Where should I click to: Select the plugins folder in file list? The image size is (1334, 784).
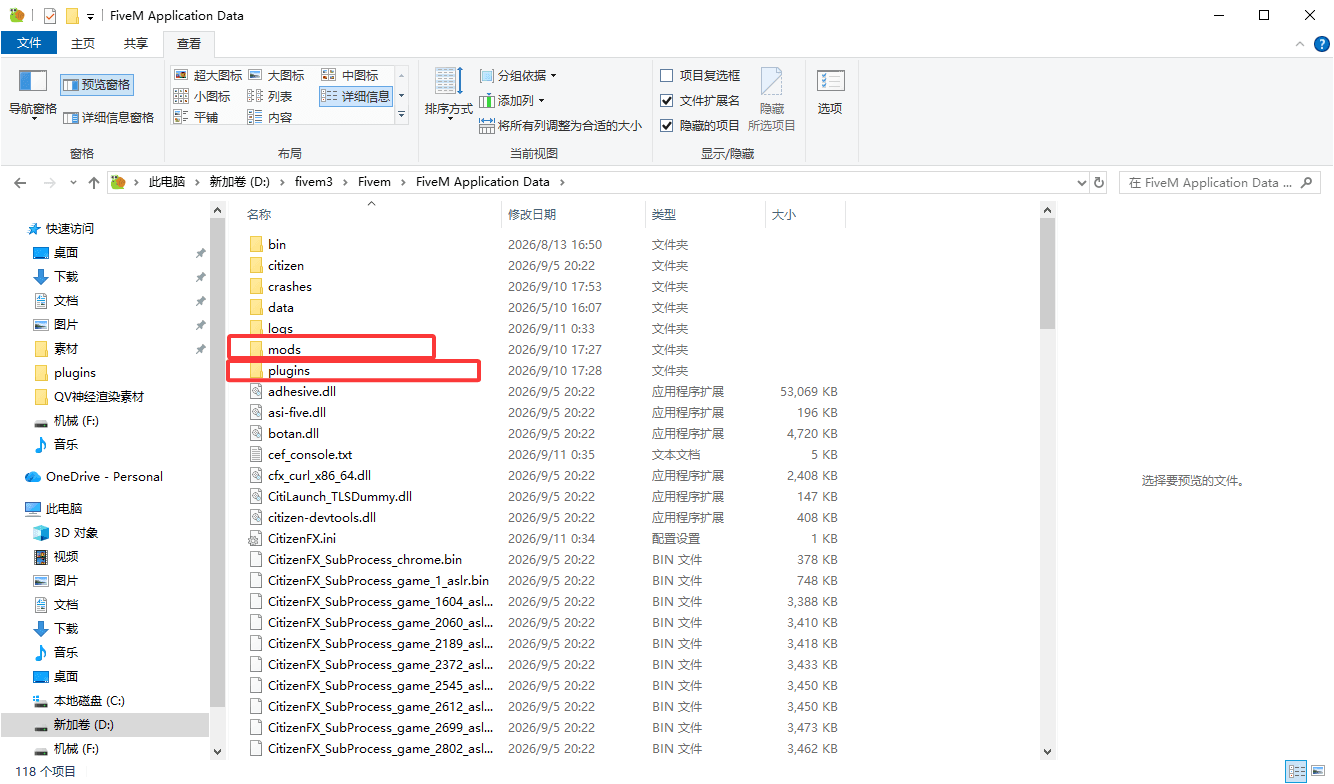(289, 370)
